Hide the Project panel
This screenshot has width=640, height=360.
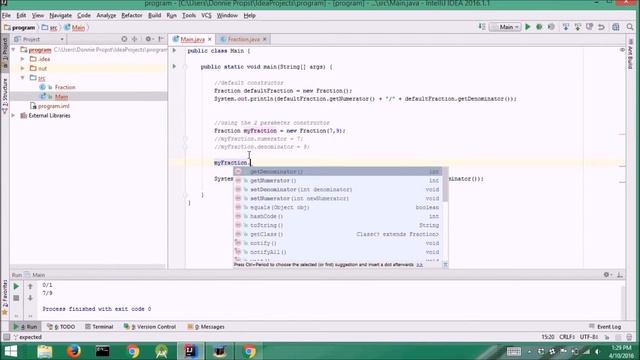pyautogui.click(x=161, y=39)
